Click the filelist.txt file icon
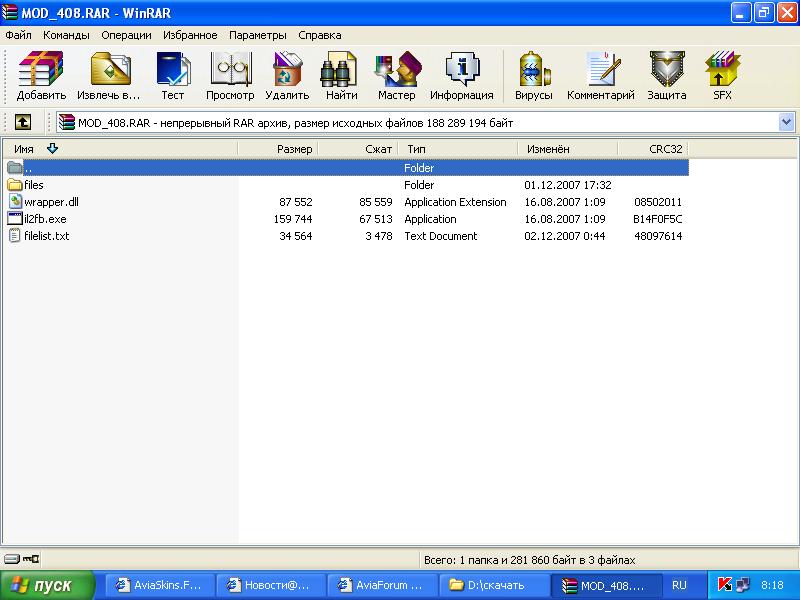Screen dimensions: 800x600 (x=15, y=236)
